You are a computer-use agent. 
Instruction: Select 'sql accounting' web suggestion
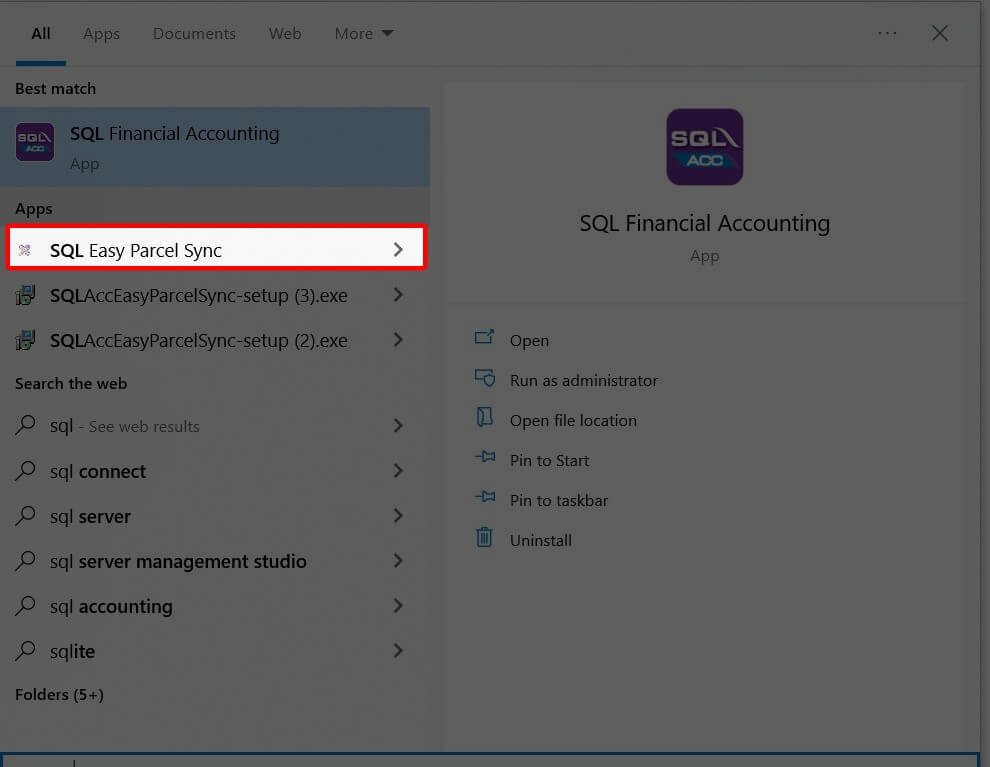pos(215,607)
